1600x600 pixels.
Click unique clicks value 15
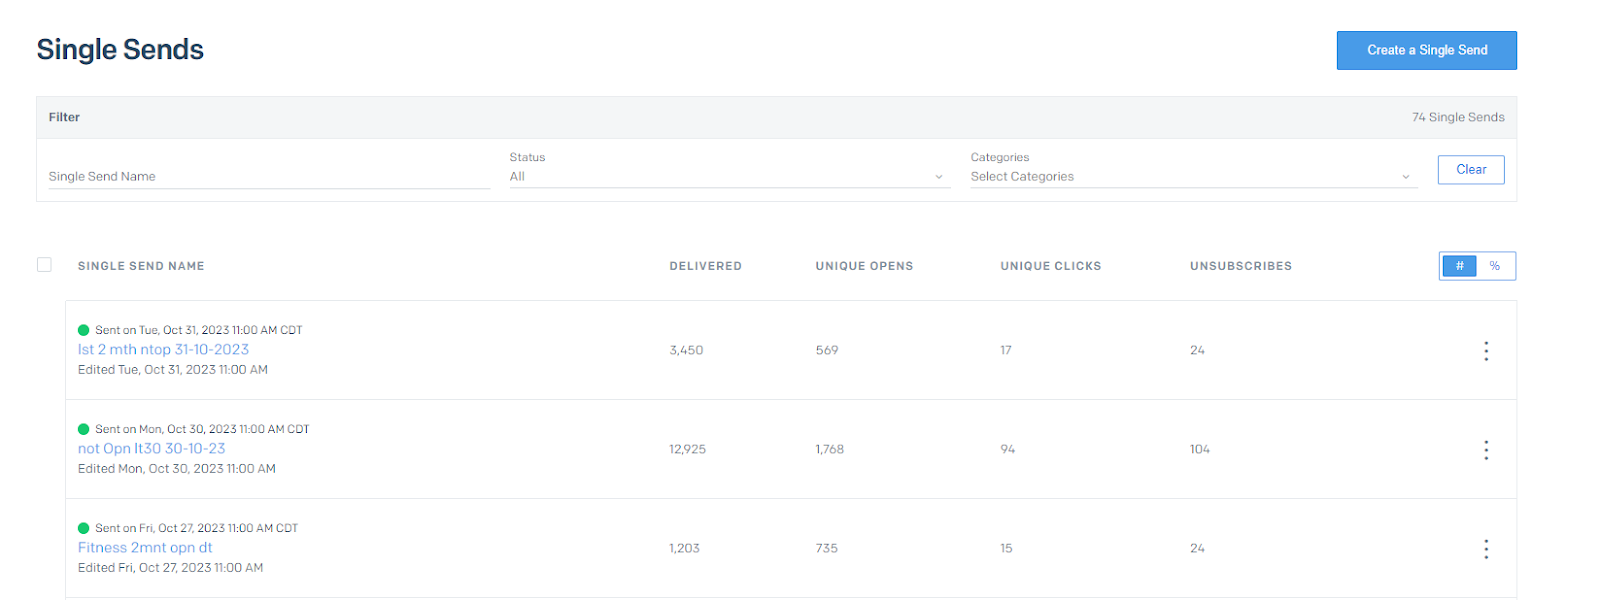(x=1006, y=548)
